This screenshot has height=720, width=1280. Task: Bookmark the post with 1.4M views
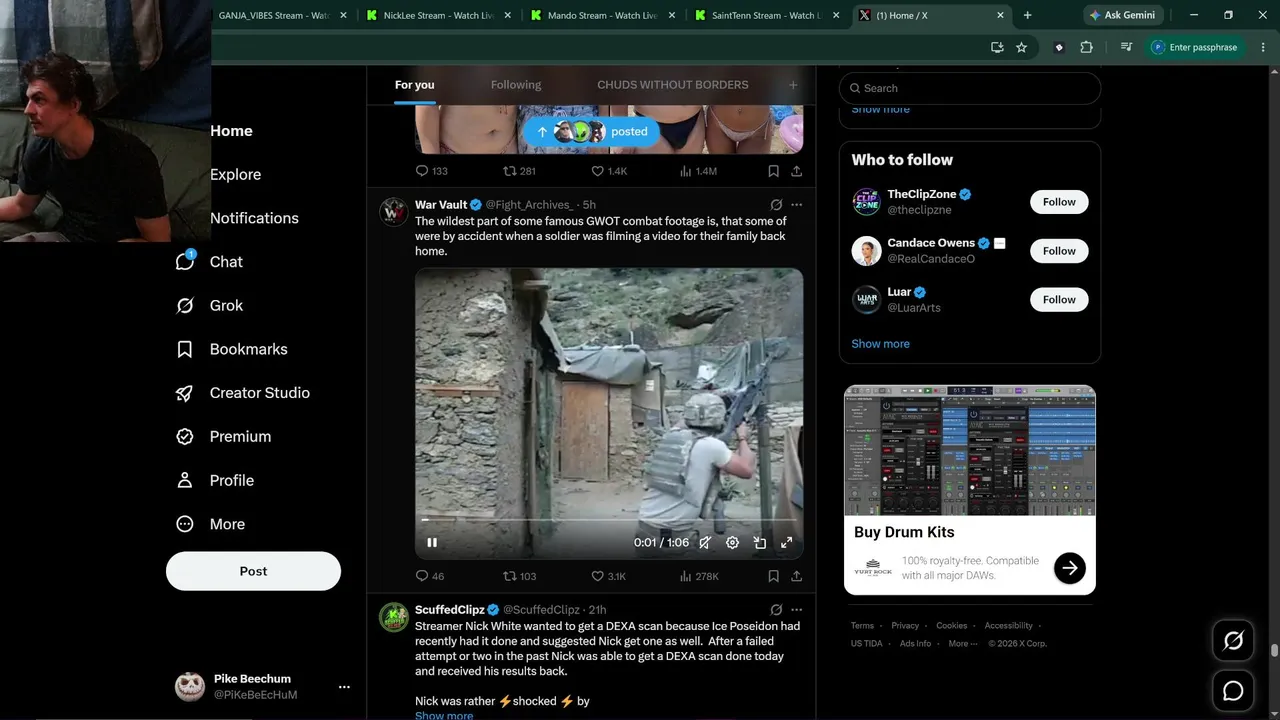click(x=773, y=171)
